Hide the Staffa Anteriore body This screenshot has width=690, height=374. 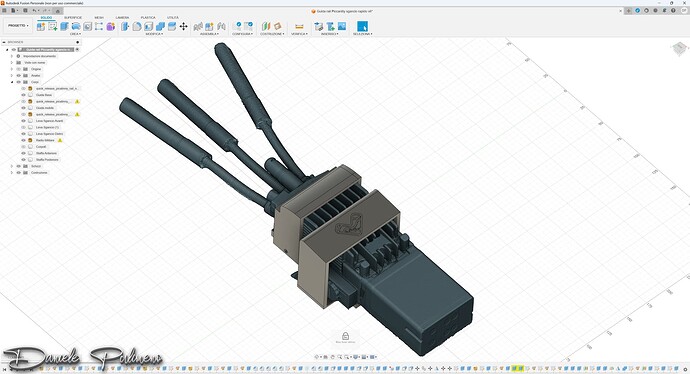coord(24,153)
